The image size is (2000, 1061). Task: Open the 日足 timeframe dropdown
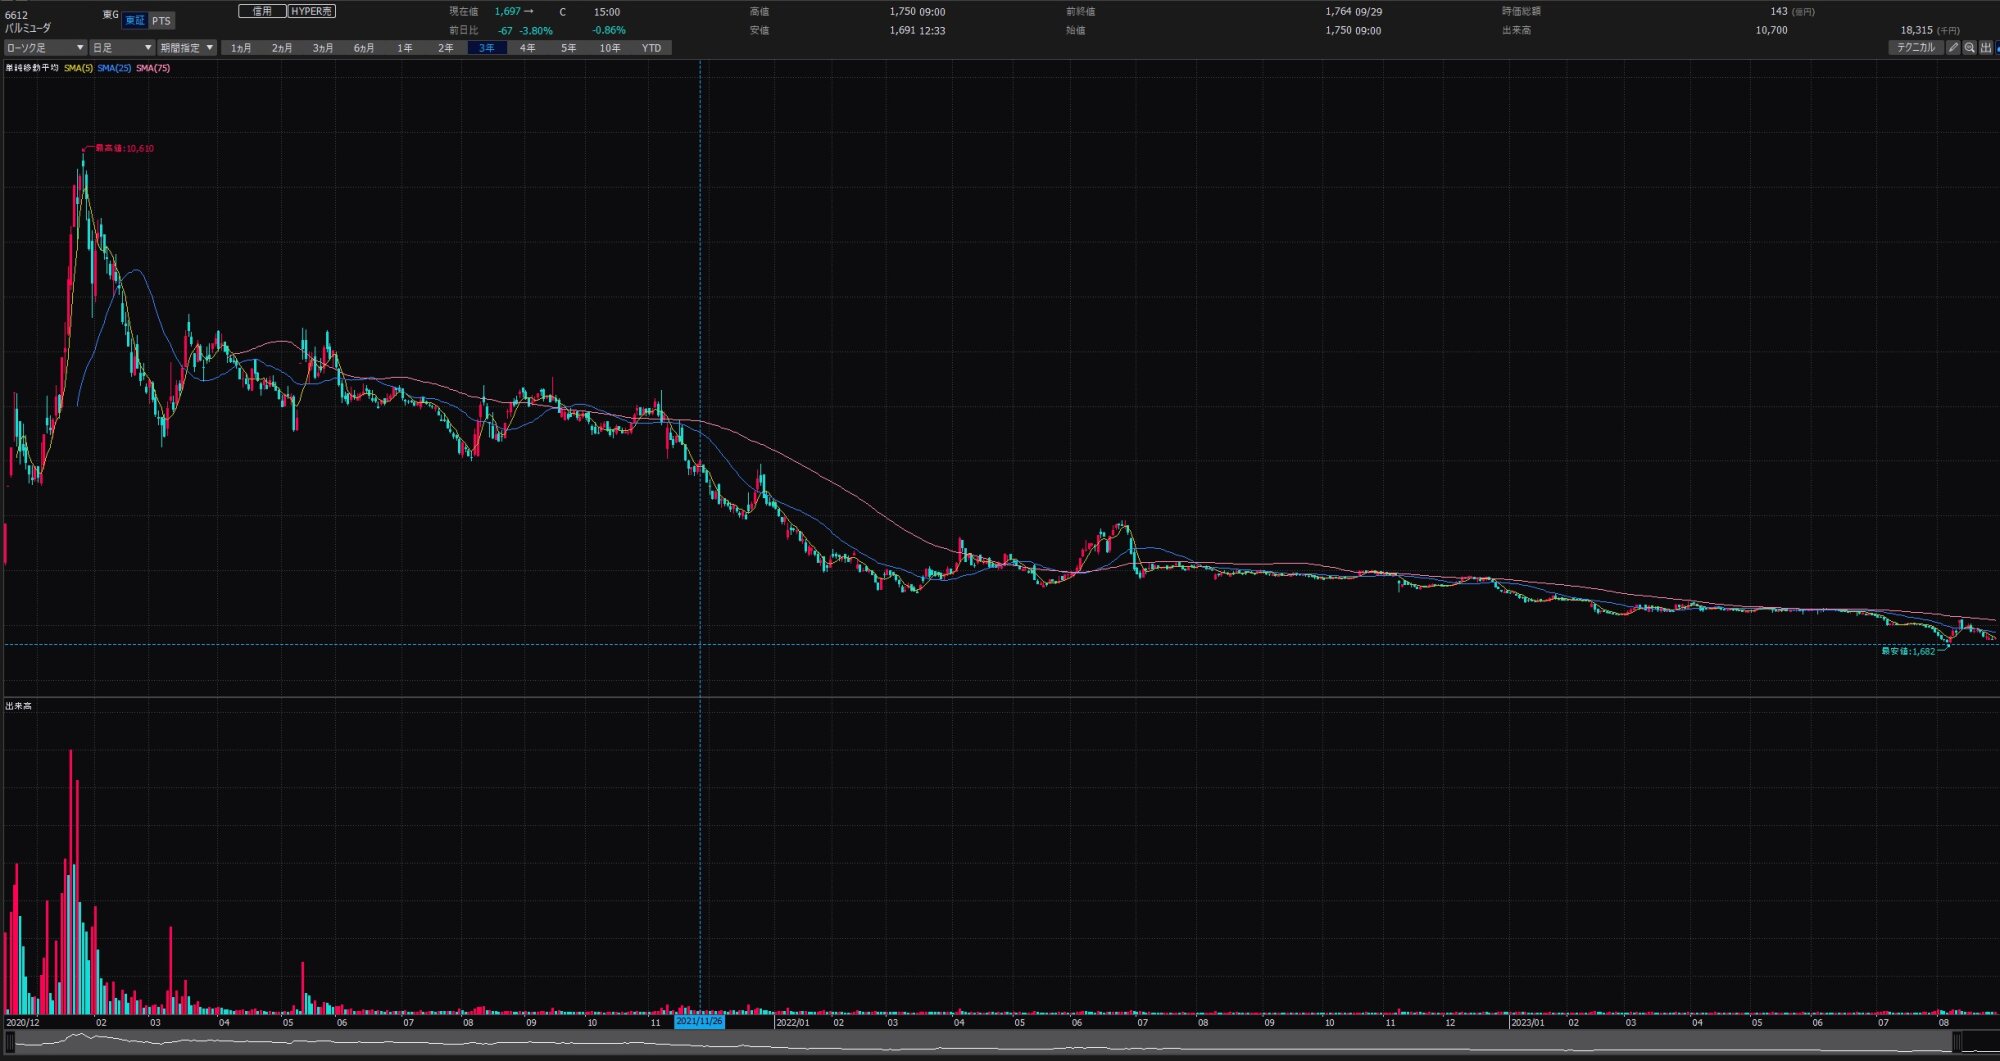tap(121, 48)
